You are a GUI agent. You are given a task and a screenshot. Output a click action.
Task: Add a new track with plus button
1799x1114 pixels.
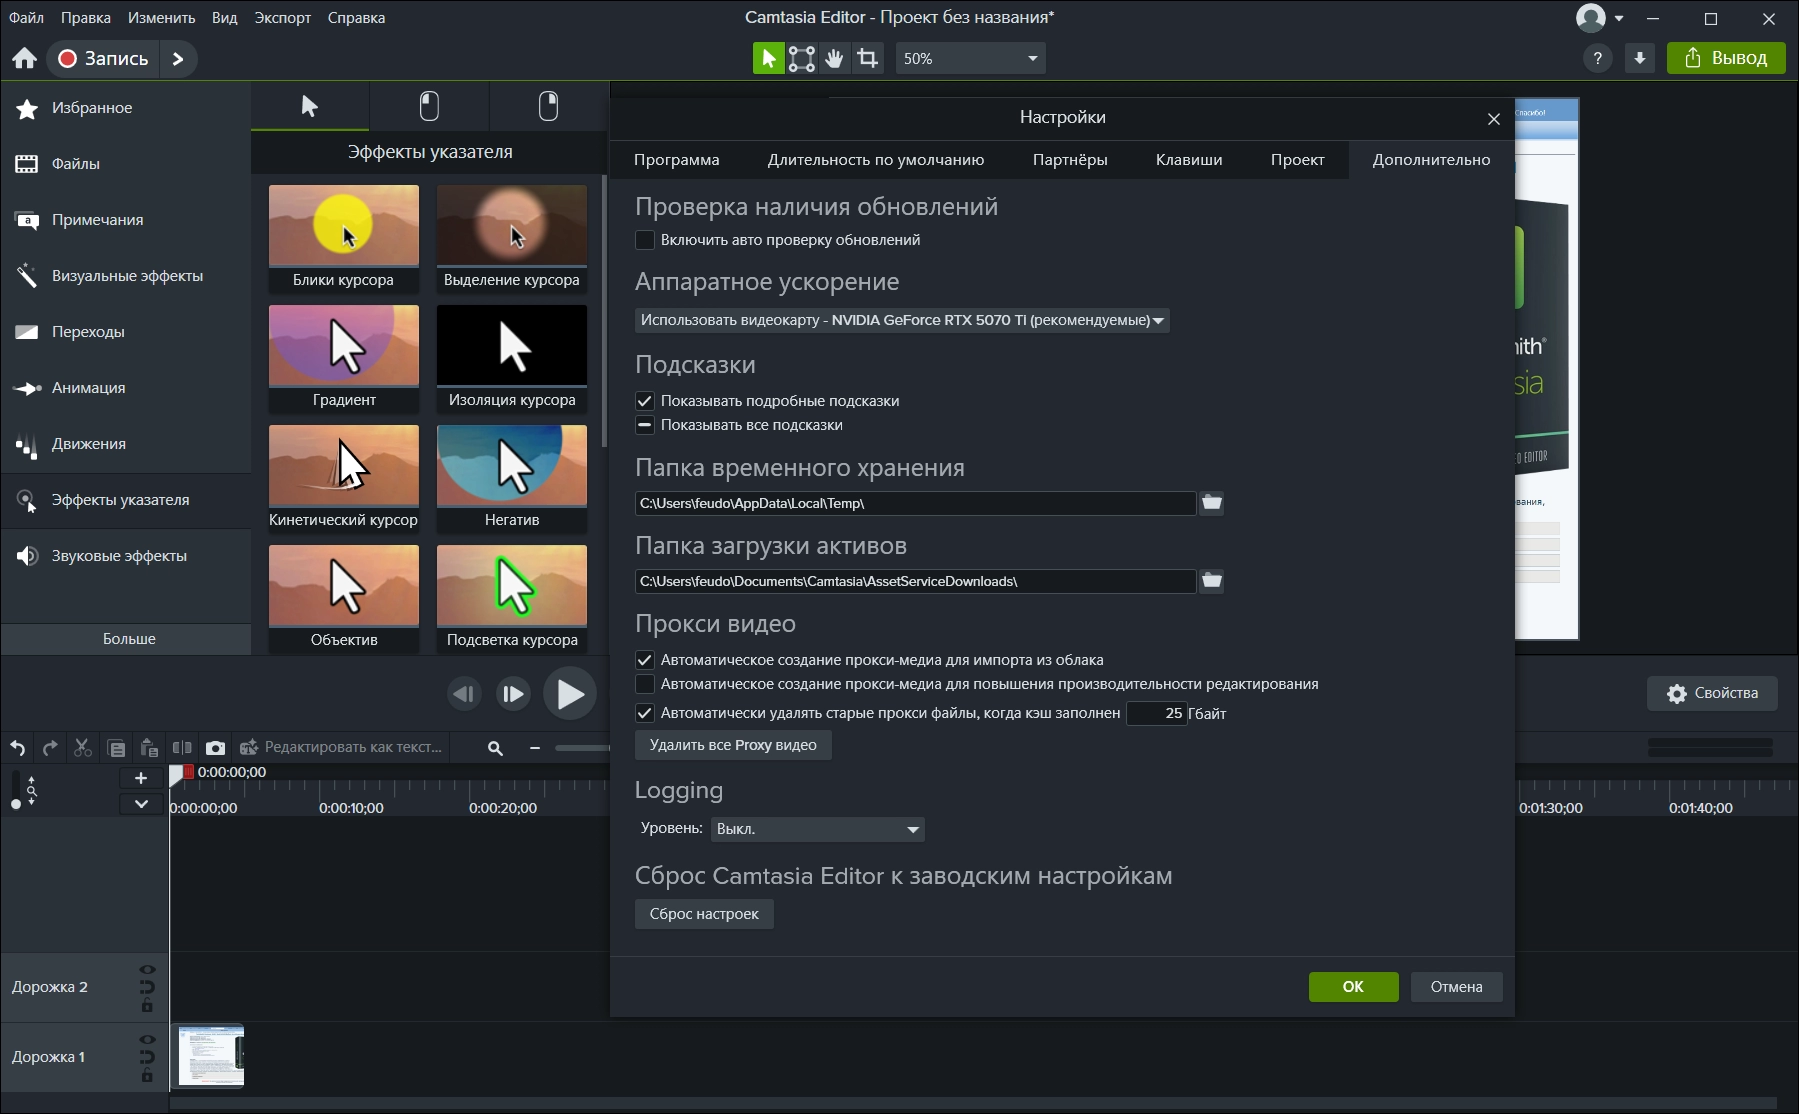141,778
